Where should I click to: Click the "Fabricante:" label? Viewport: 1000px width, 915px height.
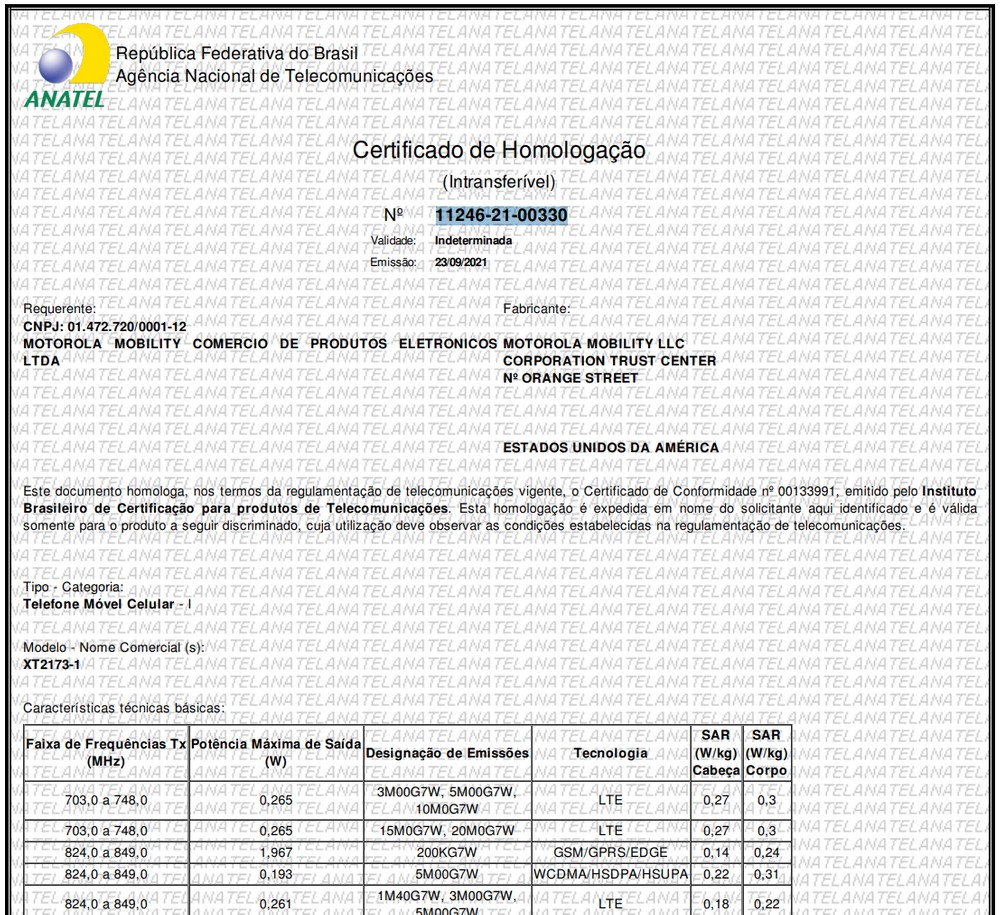coord(536,309)
